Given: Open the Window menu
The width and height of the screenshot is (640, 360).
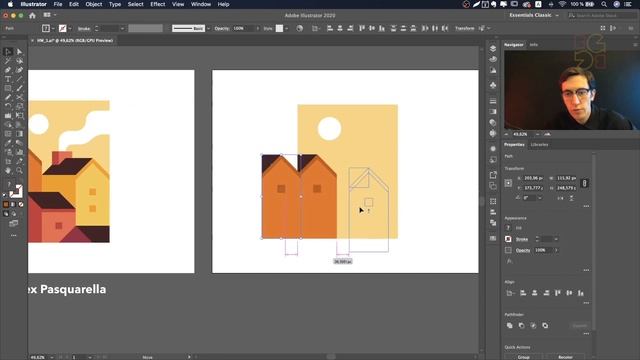Looking at the screenshot, I should click(x=201, y=4).
